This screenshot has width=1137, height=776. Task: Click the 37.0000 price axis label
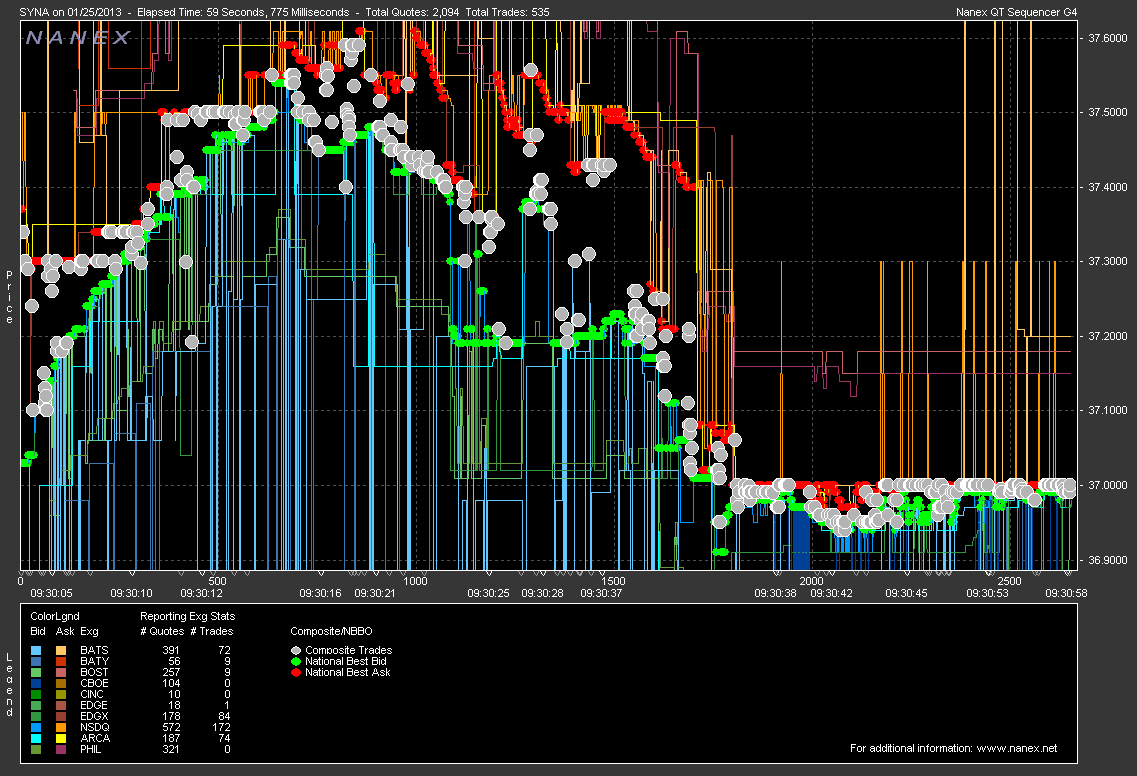[1107, 484]
